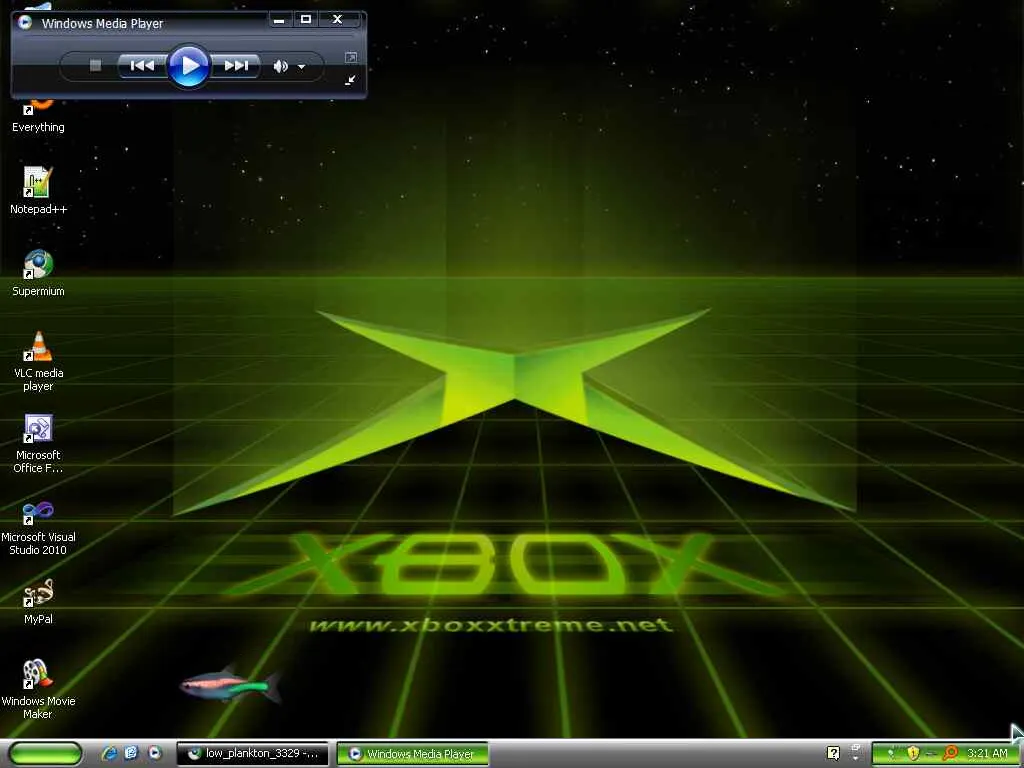The image size is (1024, 768).
Task: Select the Windows Movie Maker desktop icon
Action: (x=38, y=689)
